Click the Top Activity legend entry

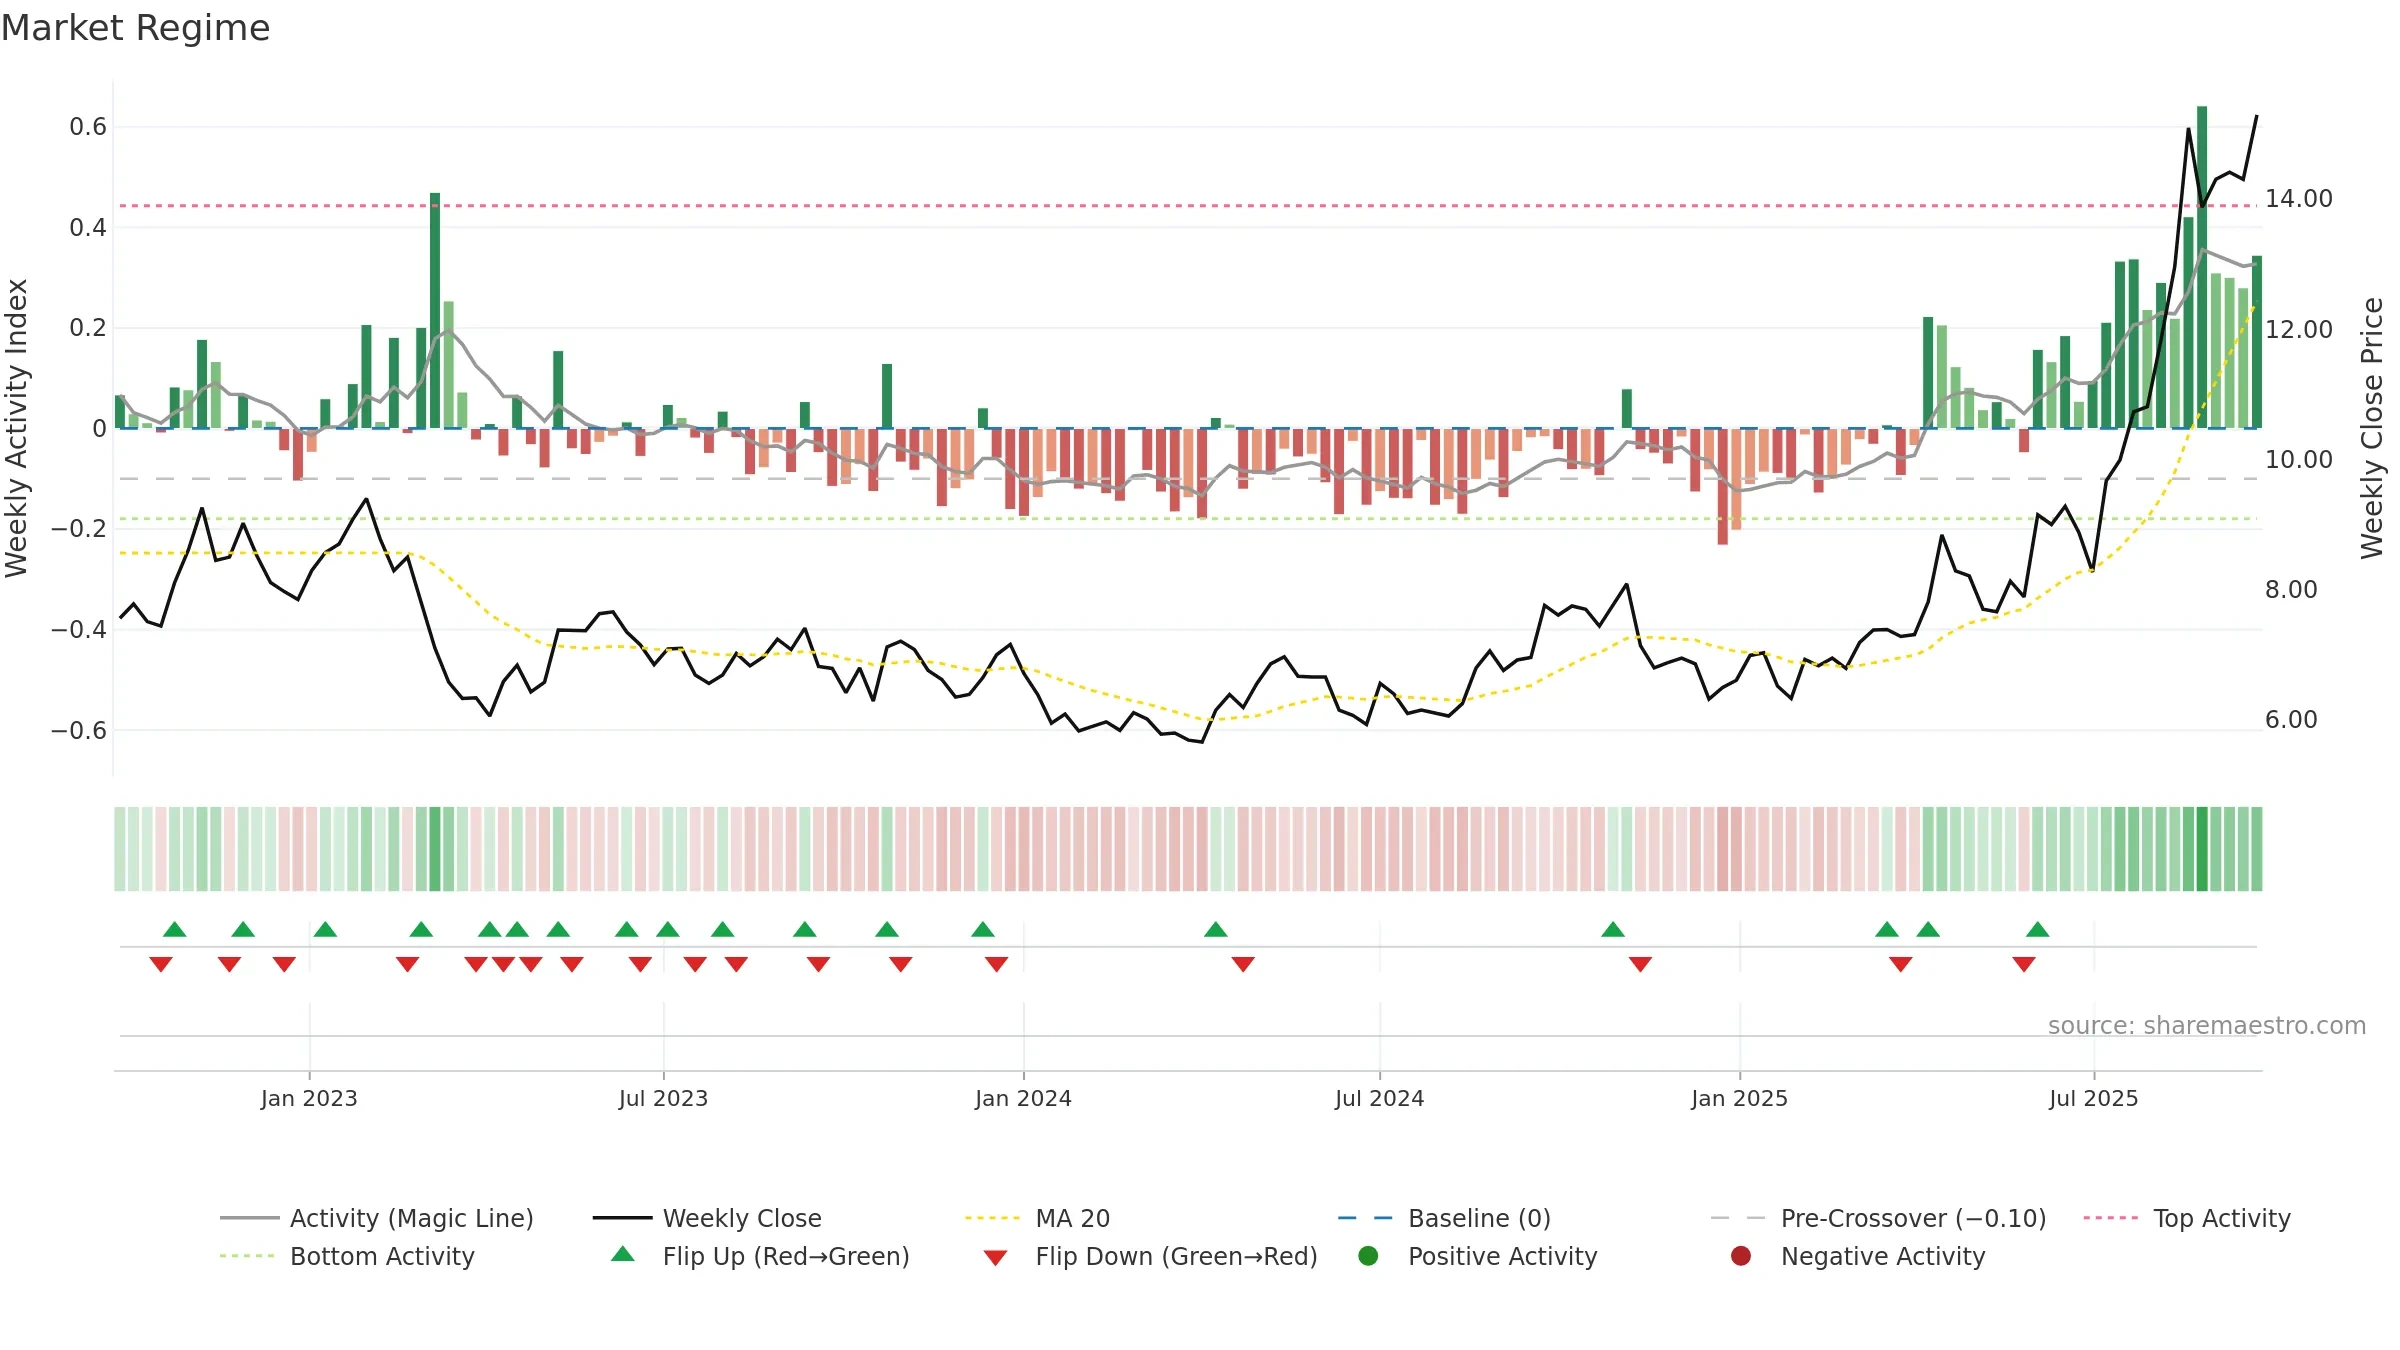click(x=2187, y=1218)
